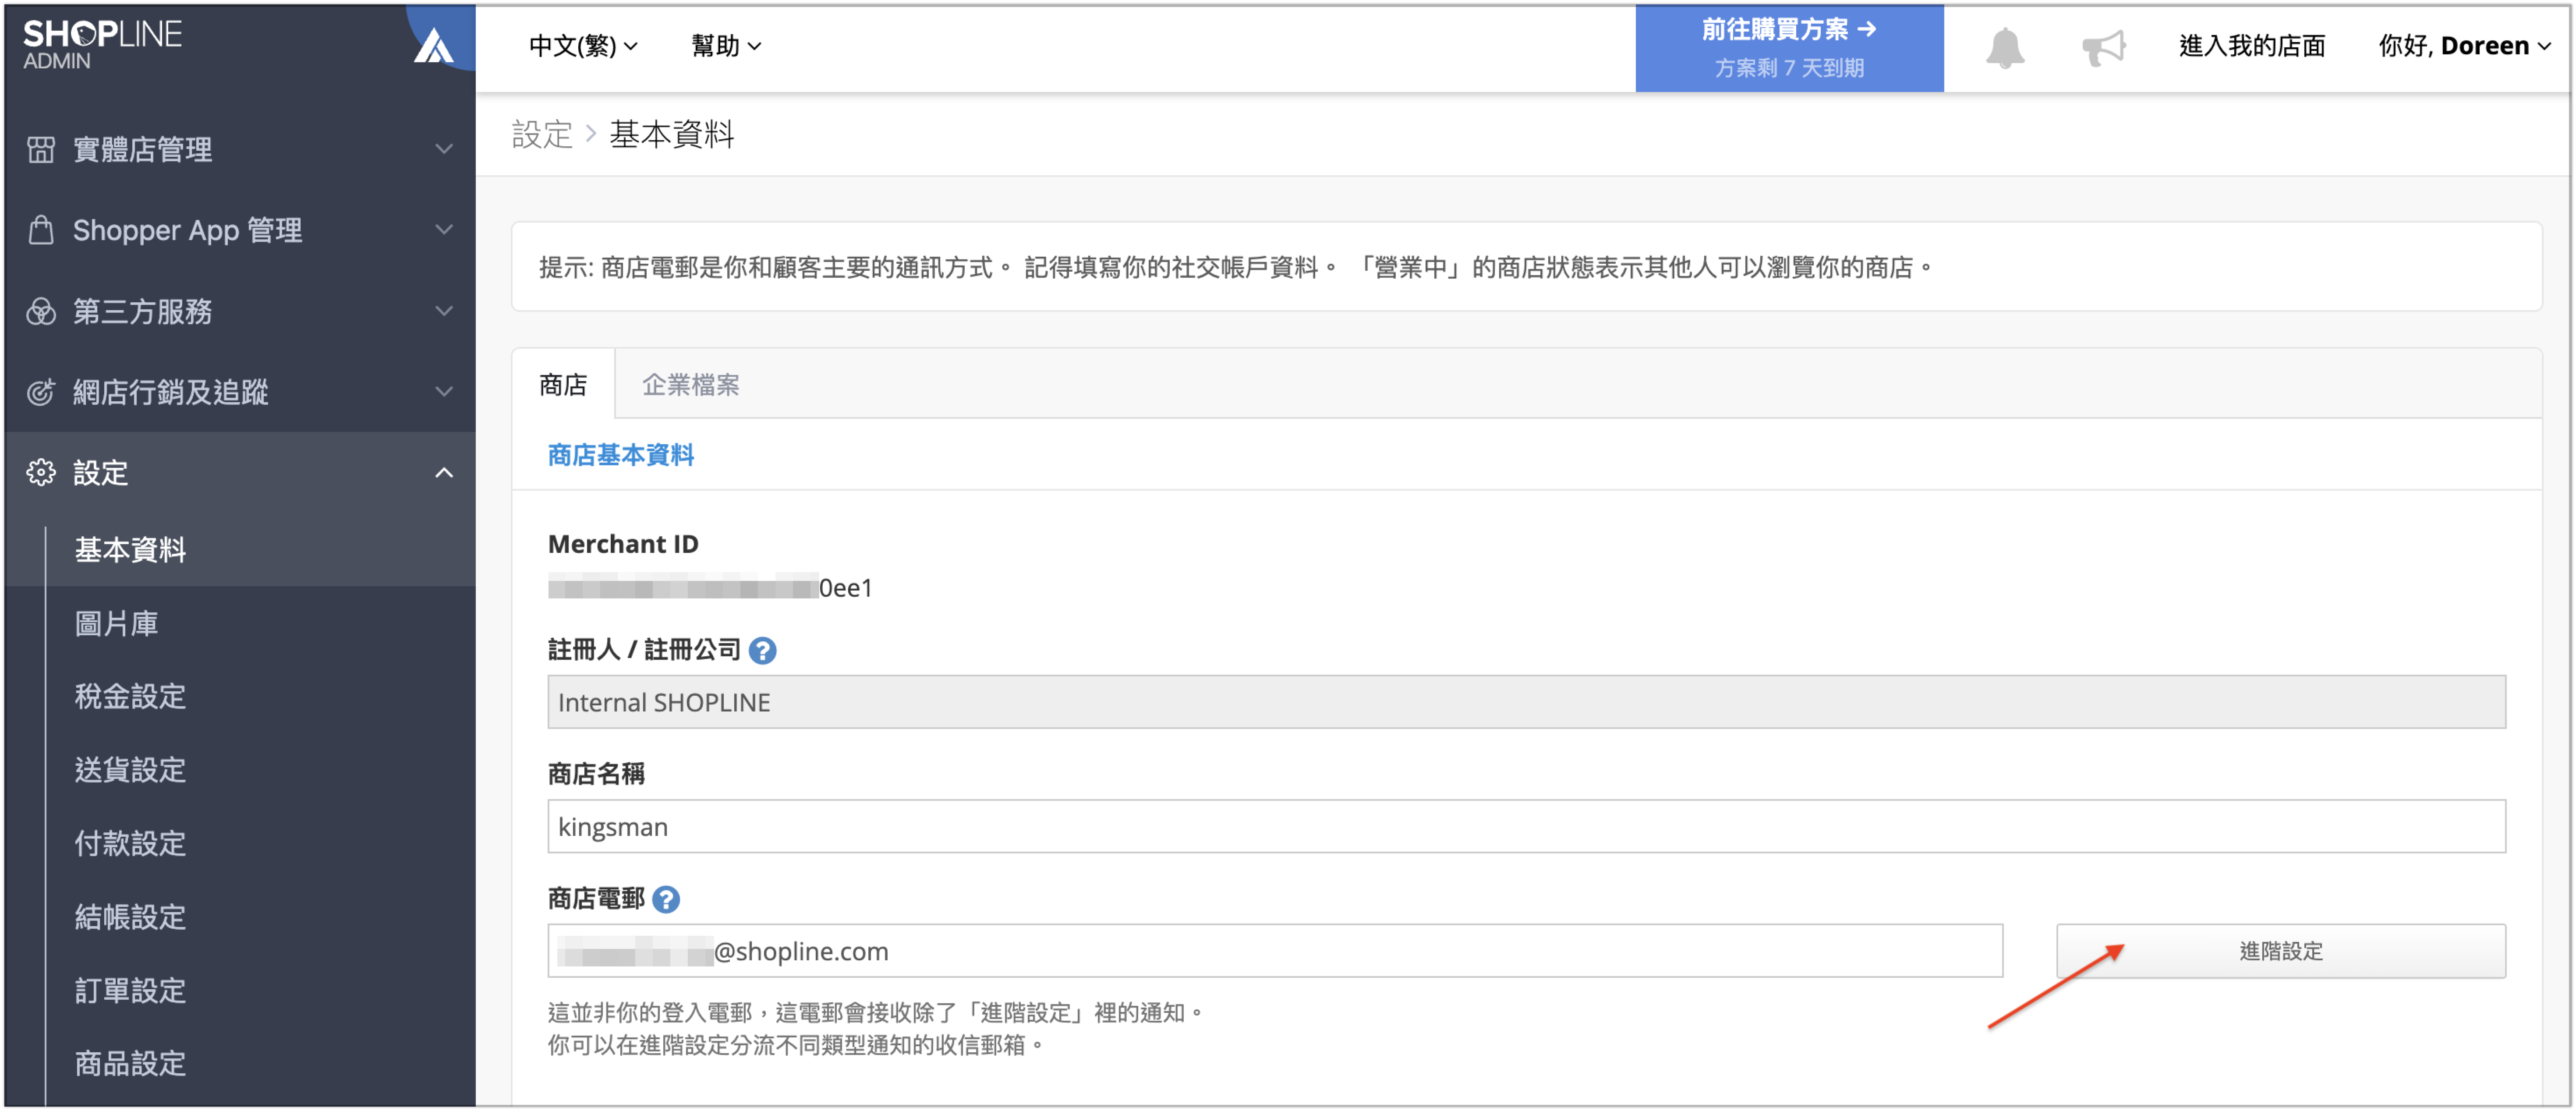Click the 設定 breadcrumb link
The image size is (2576, 1111).
(x=541, y=134)
